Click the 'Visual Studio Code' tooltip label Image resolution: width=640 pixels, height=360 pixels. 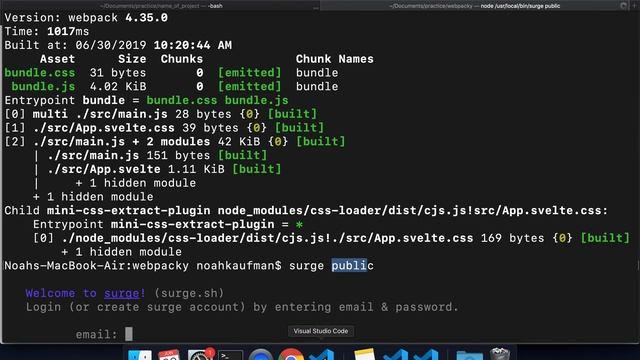(x=321, y=331)
